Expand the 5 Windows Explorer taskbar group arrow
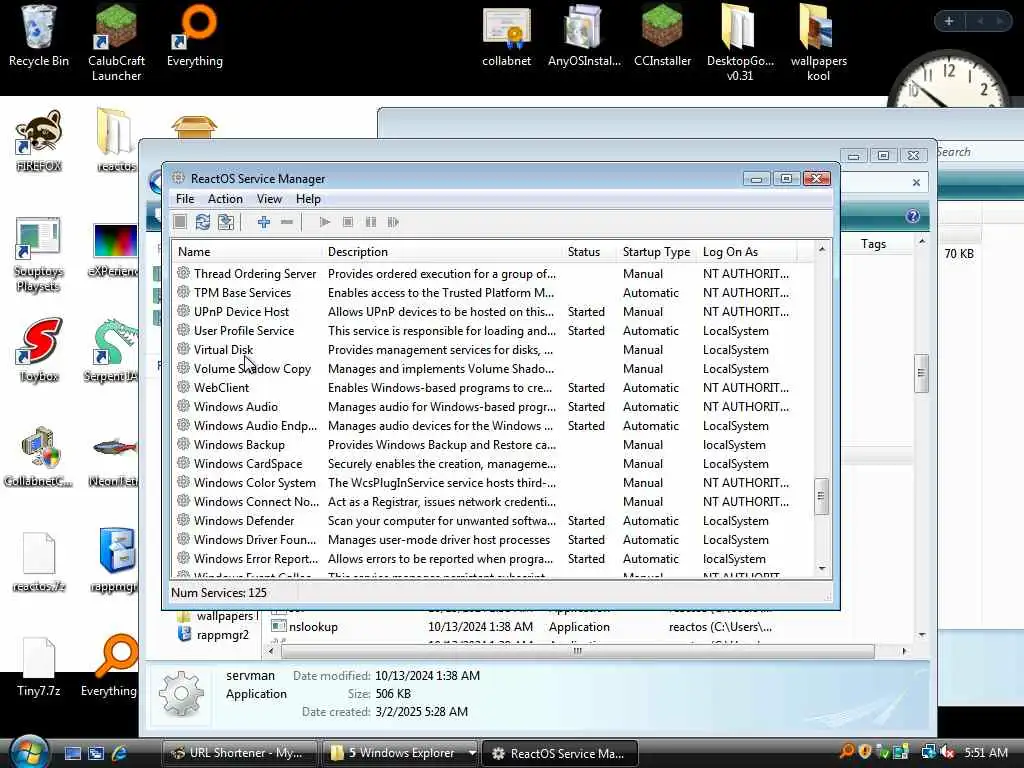The height and width of the screenshot is (768, 1024). click(x=472, y=753)
